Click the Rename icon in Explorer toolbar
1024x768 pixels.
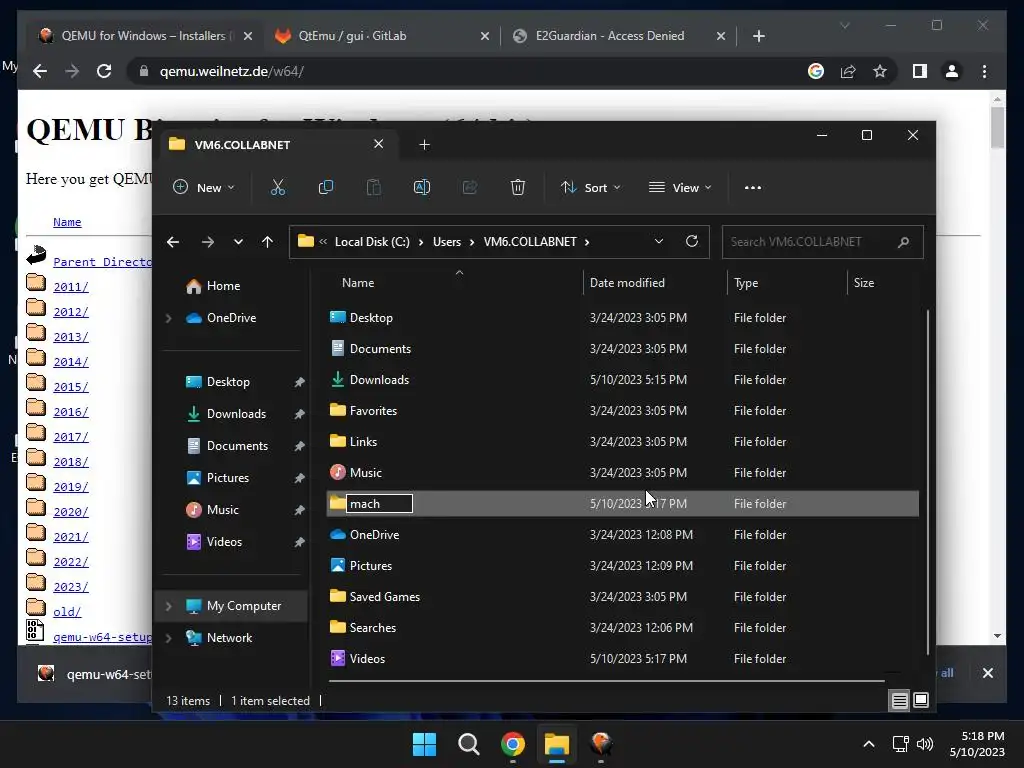(422, 187)
